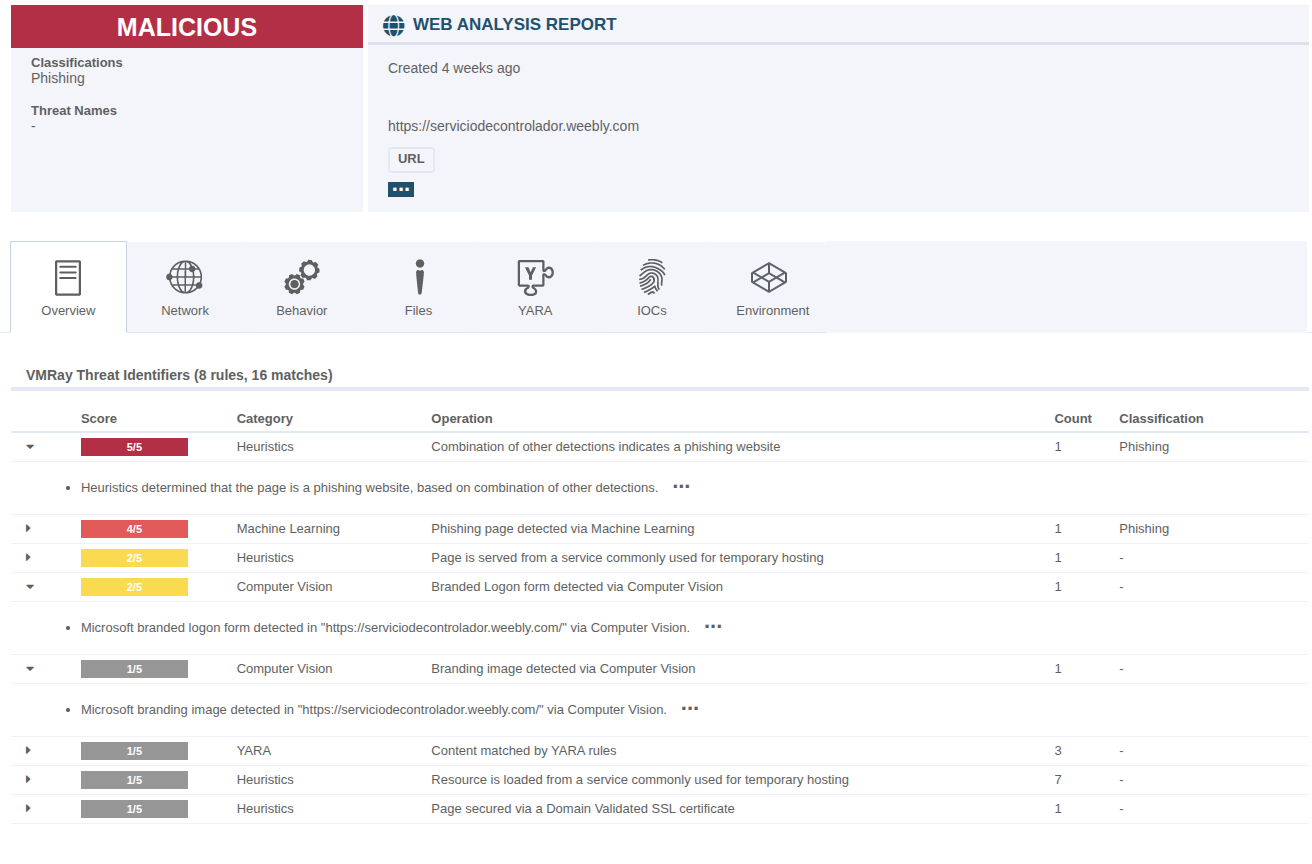
Task: Open the Network tab globe icon
Action: pyautogui.click(x=185, y=277)
